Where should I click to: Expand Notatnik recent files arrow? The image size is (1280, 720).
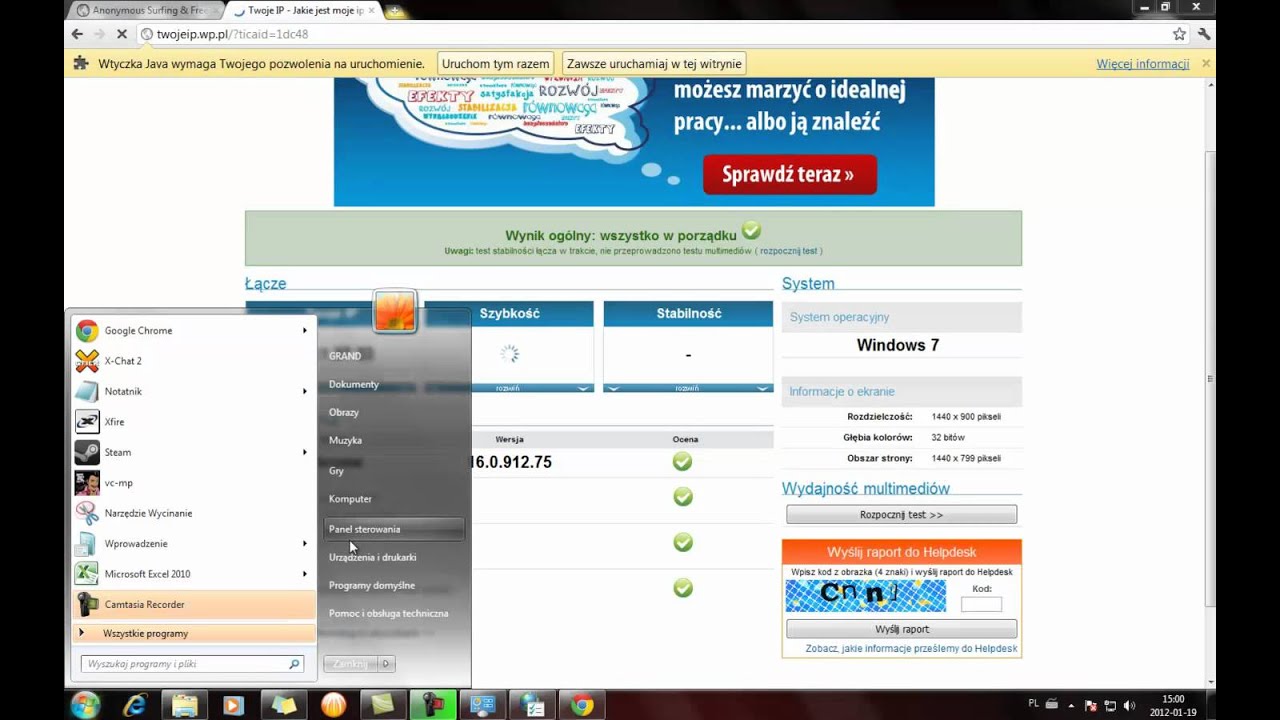pos(305,391)
